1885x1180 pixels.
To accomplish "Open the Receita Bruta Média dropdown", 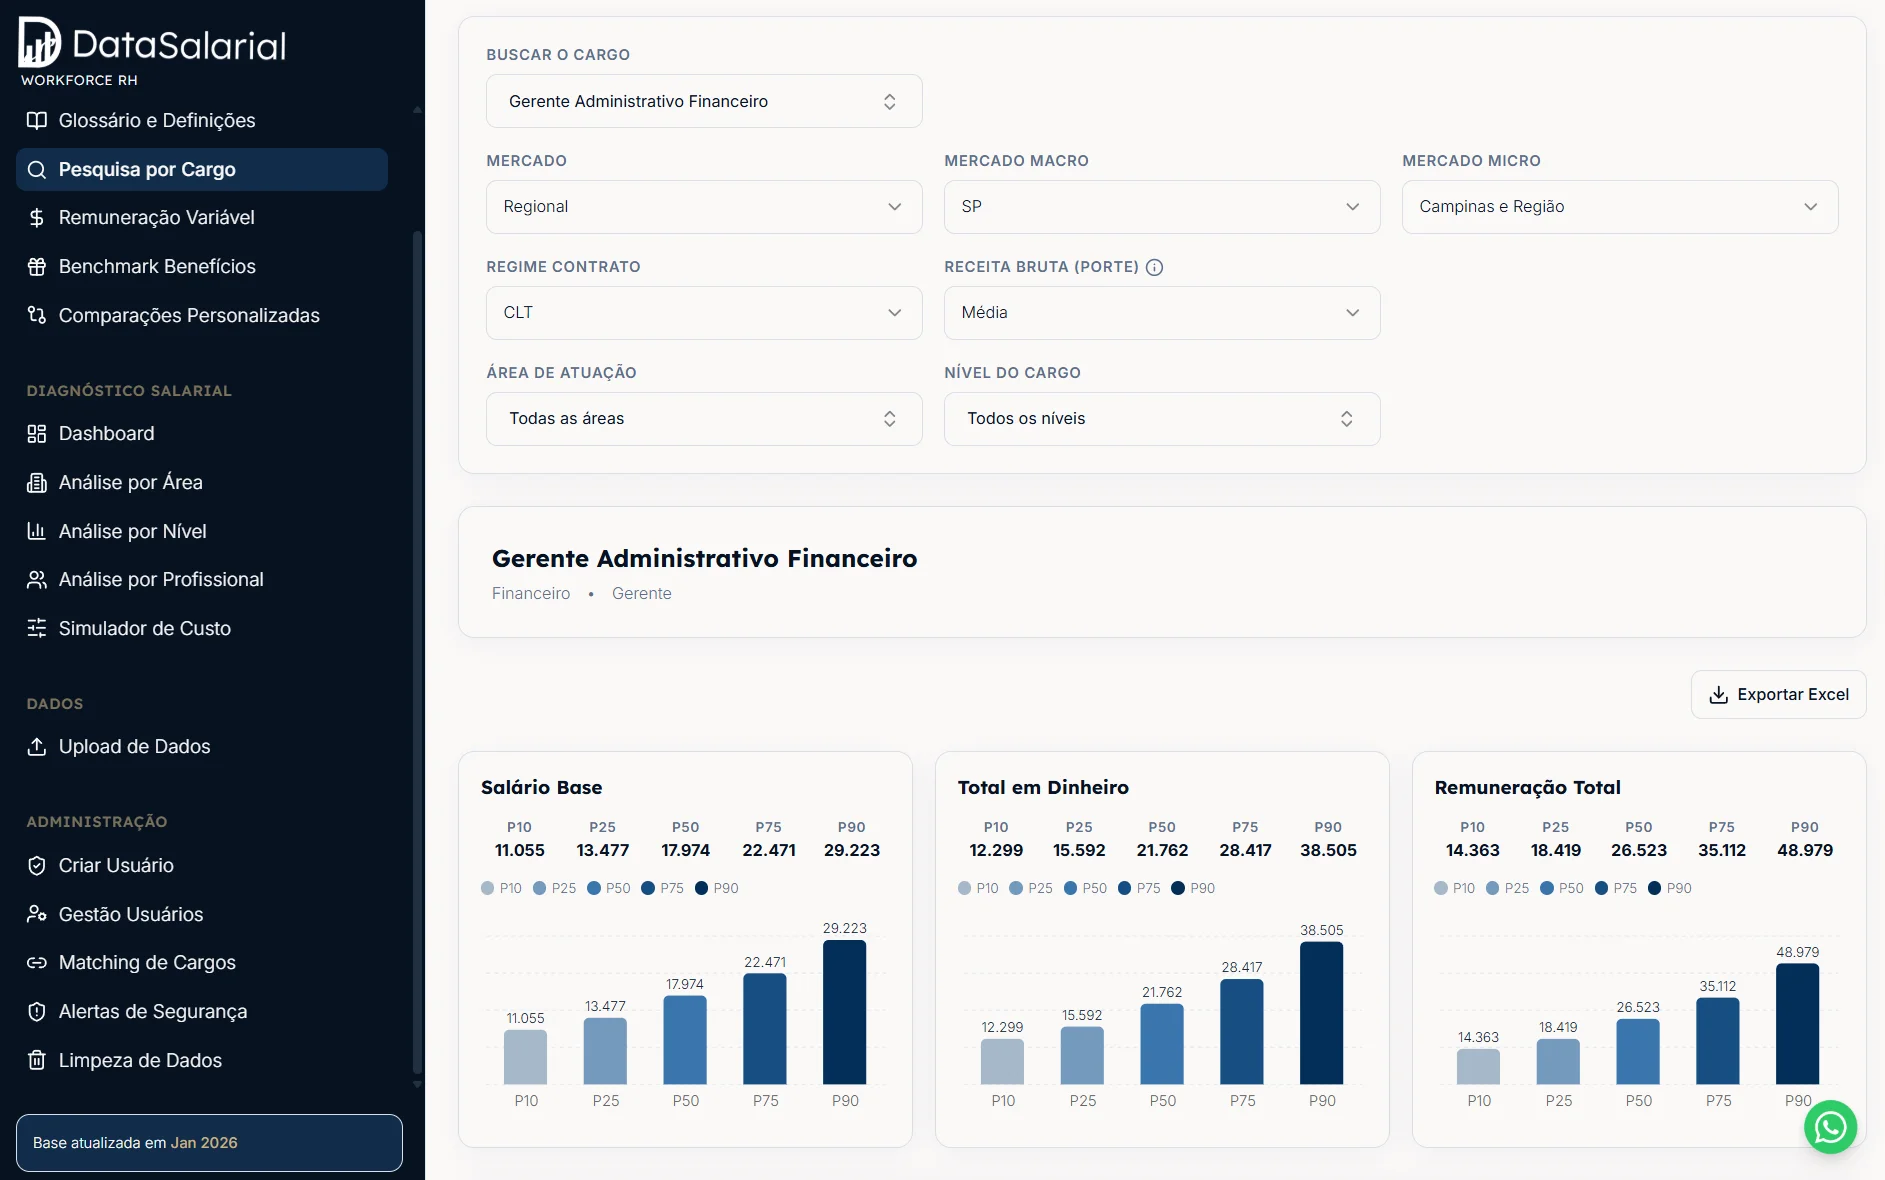I will point(1162,313).
